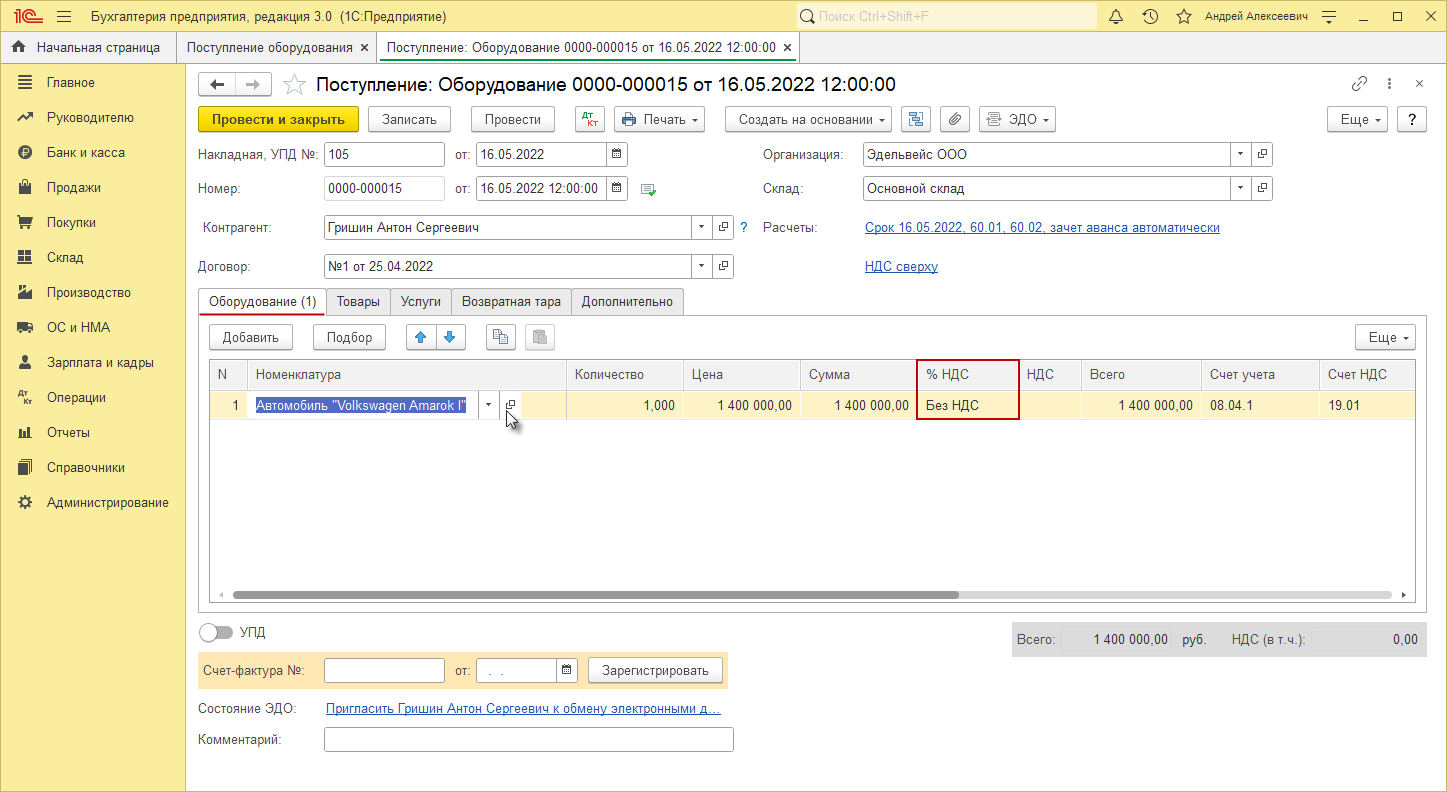Show Дт/Кт postings icon

pos(590,119)
